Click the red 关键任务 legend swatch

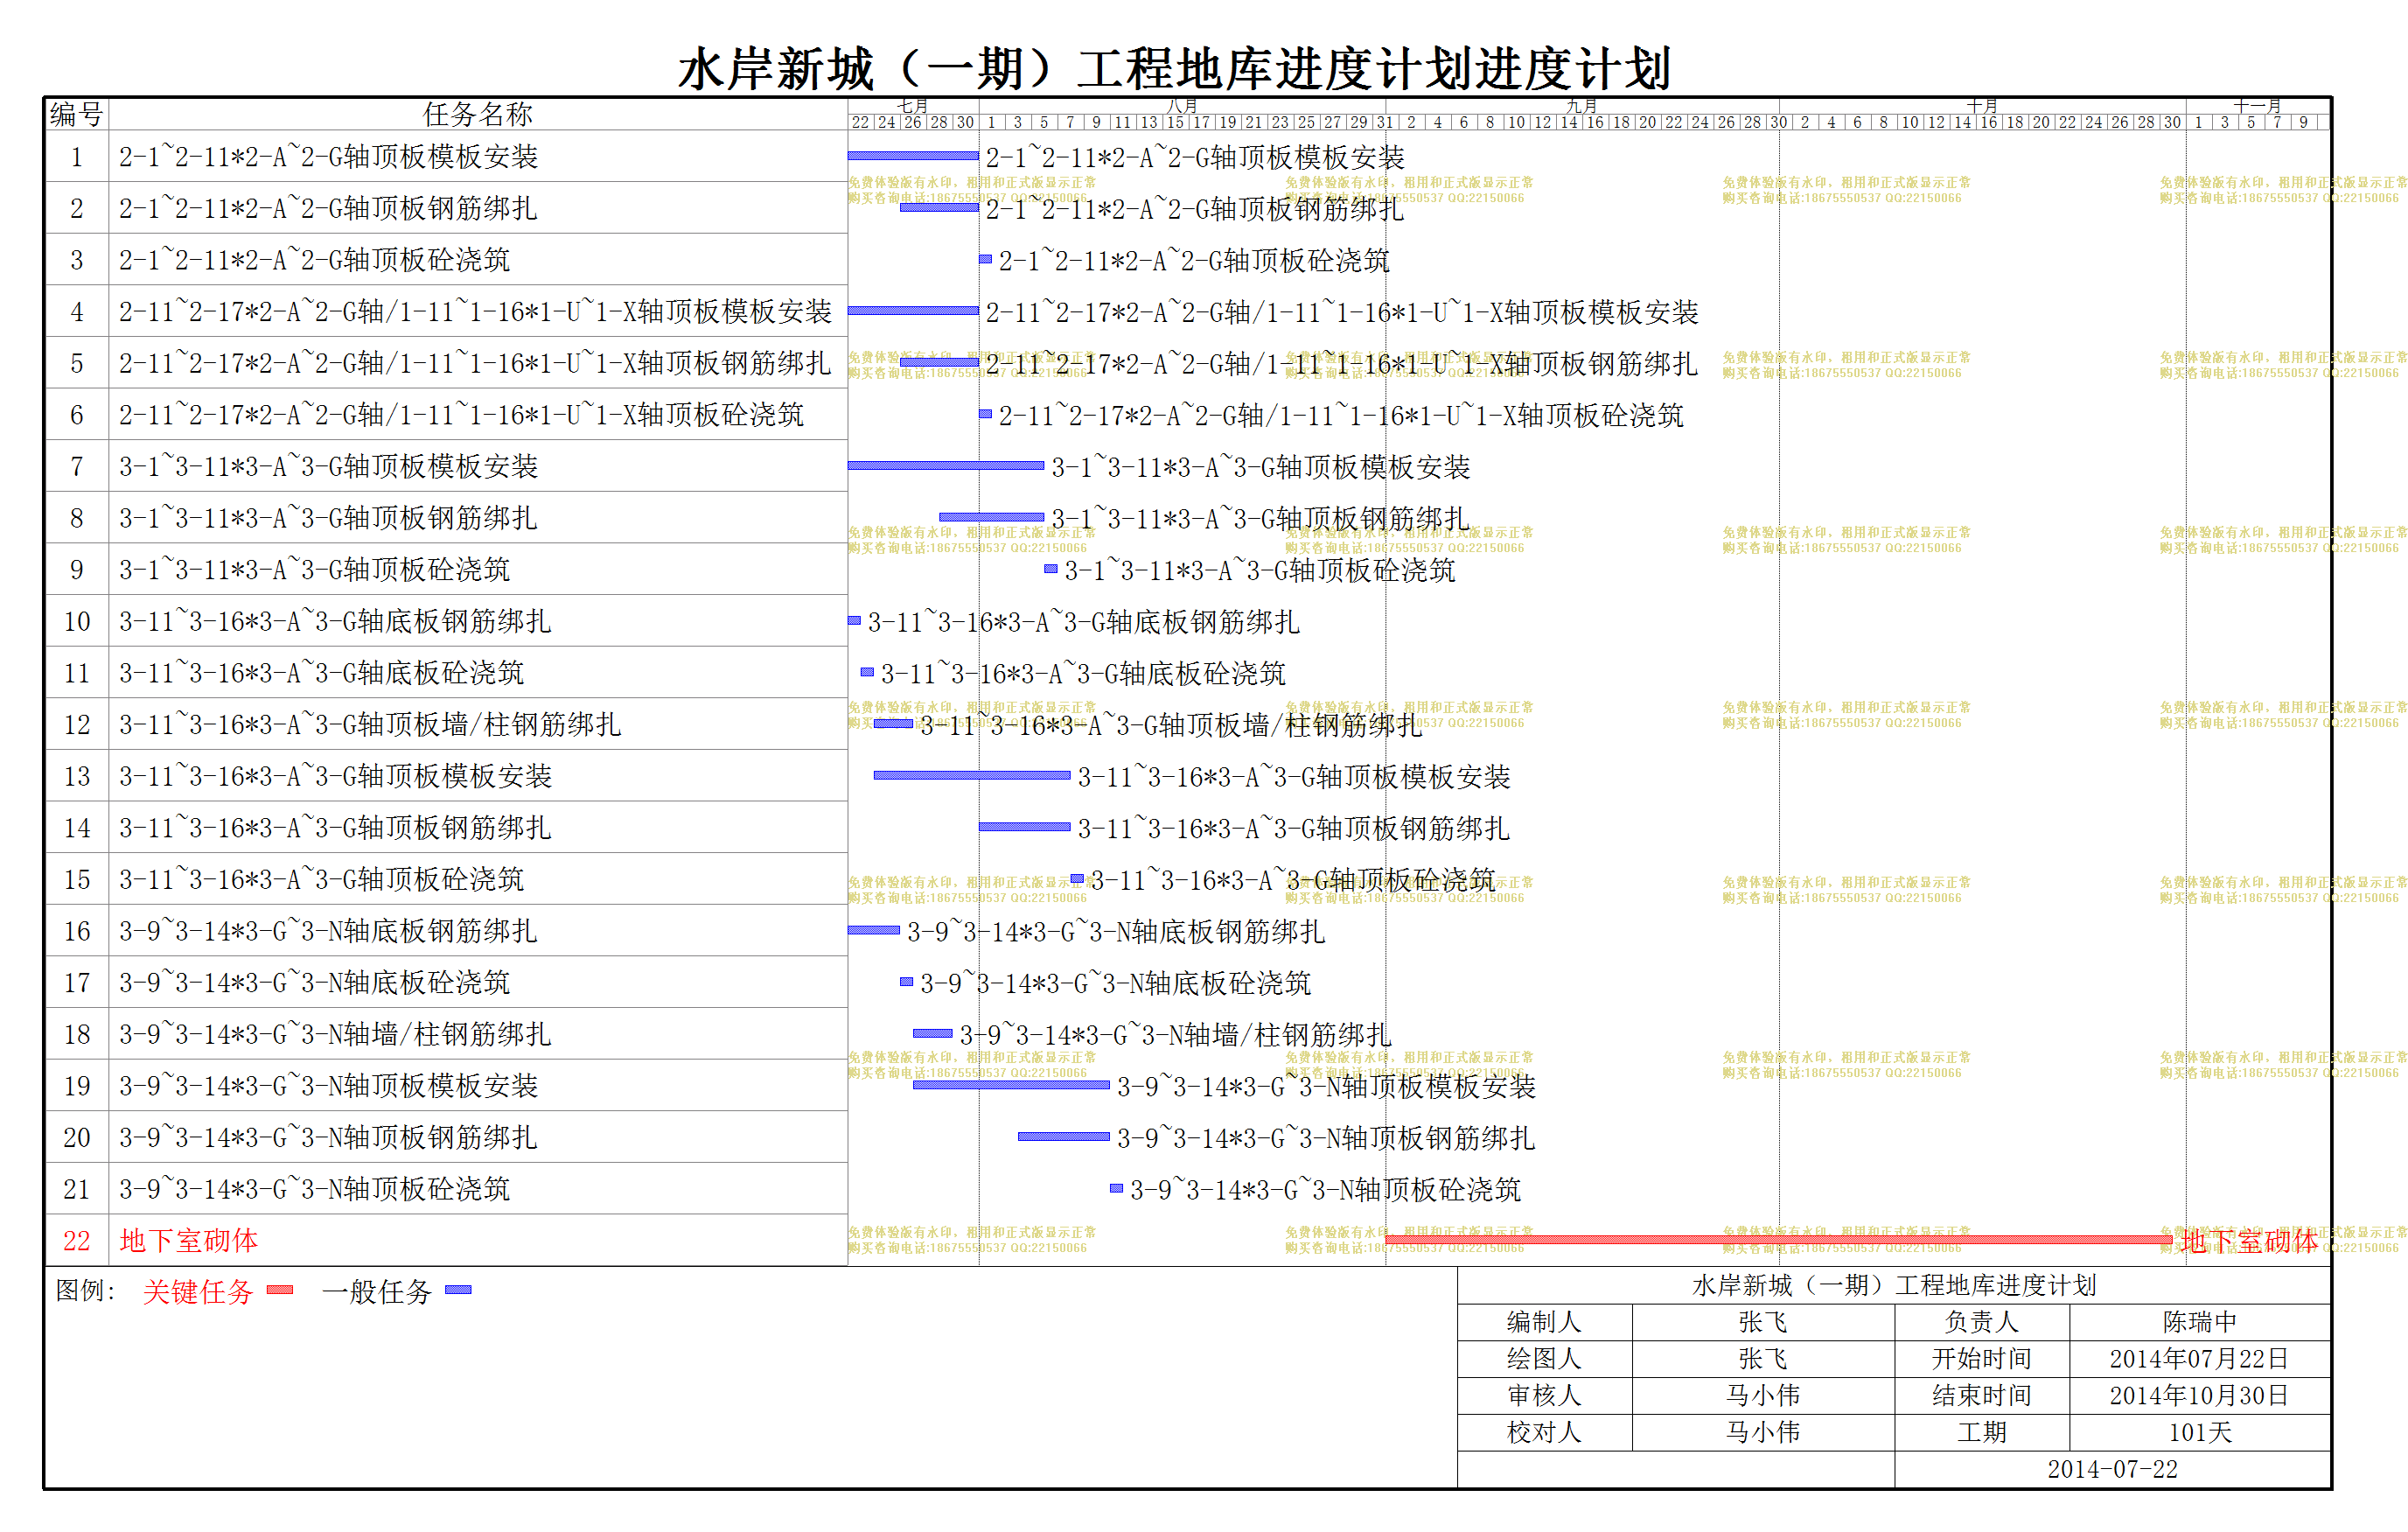[280, 1290]
